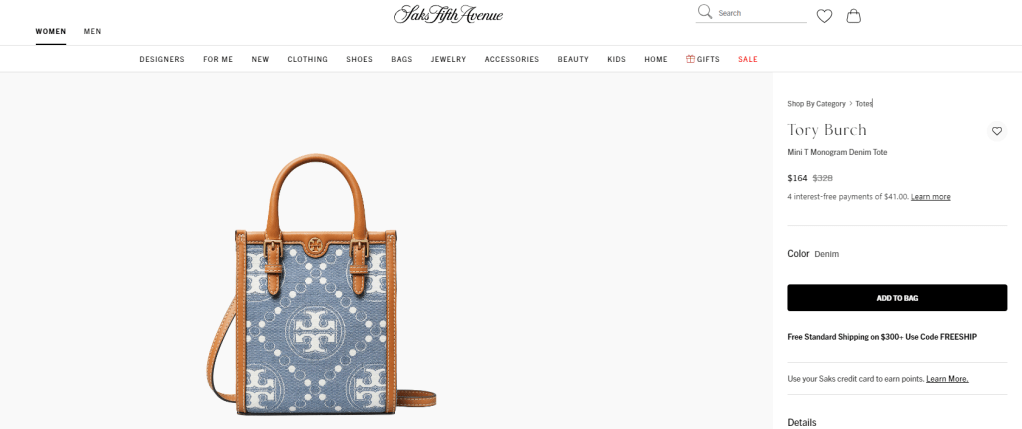Click the Add to Bag button
The width and height of the screenshot is (1022, 429).
pos(897,298)
